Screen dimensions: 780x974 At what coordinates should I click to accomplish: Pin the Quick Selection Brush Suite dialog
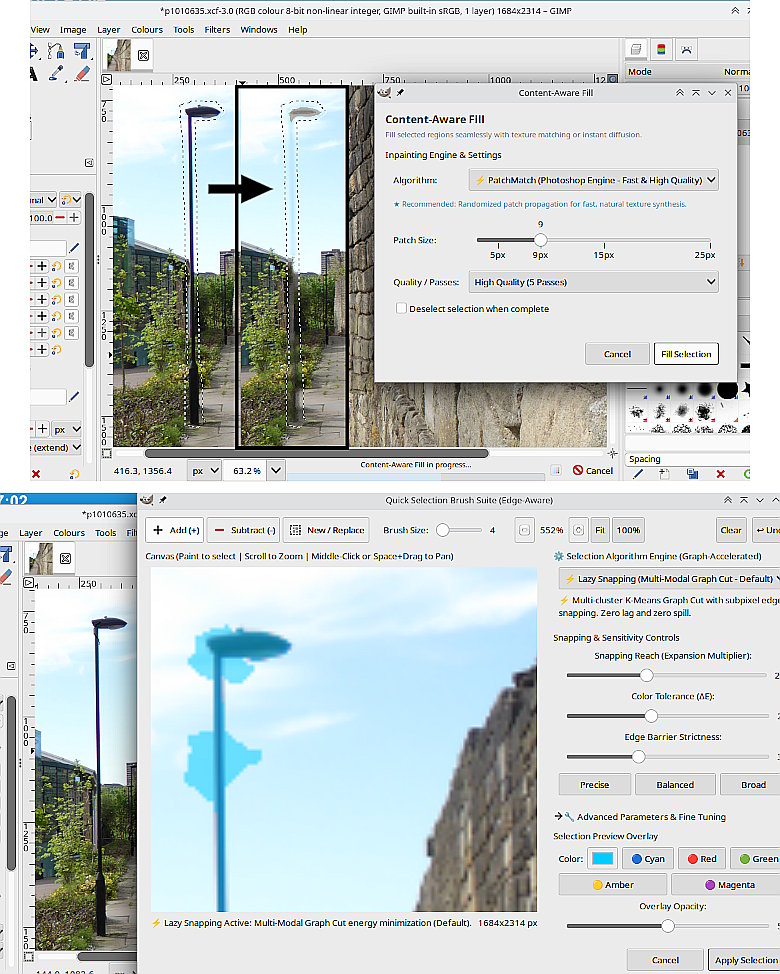pos(163,499)
